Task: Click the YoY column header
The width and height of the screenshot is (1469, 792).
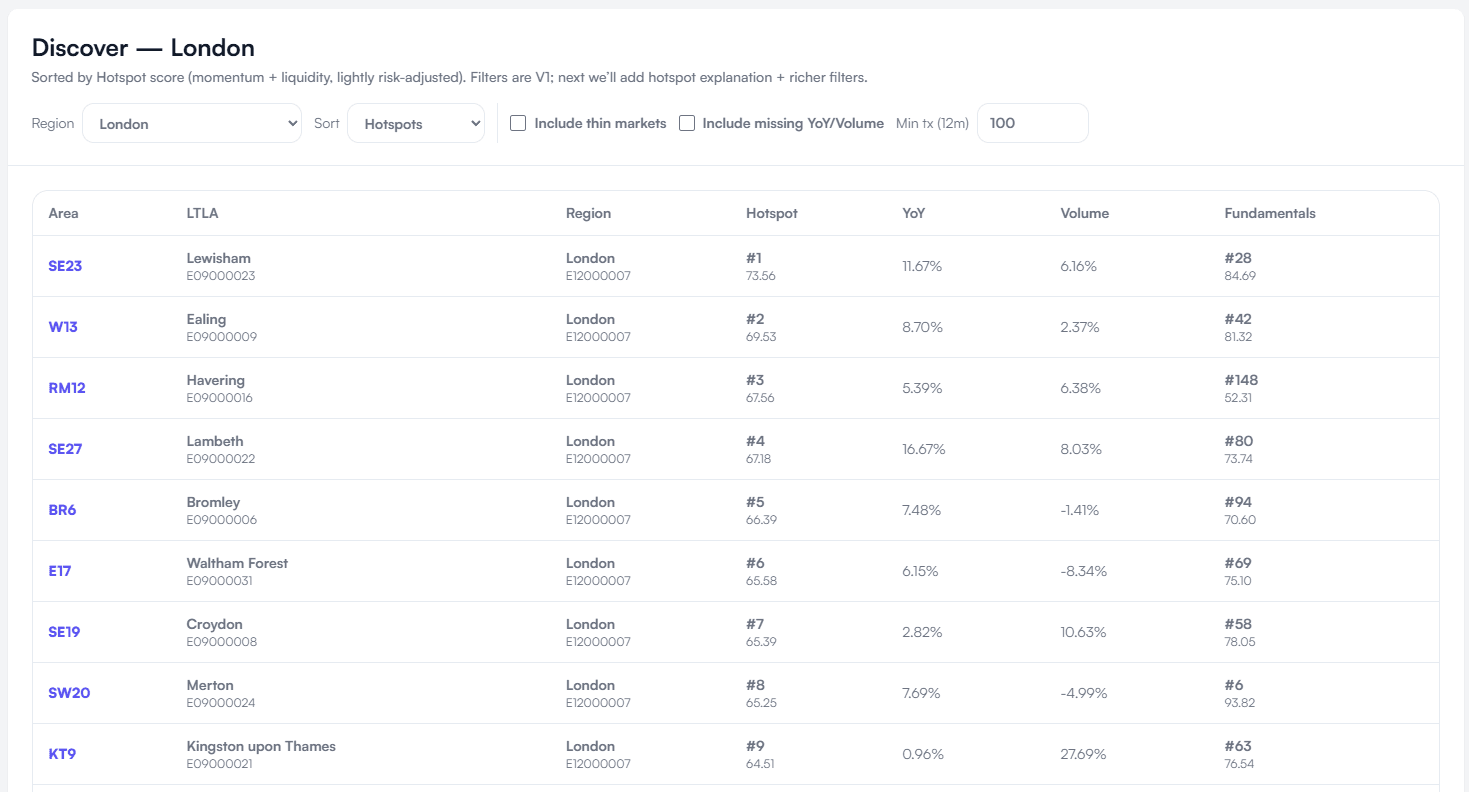Action: pyautogui.click(x=914, y=213)
